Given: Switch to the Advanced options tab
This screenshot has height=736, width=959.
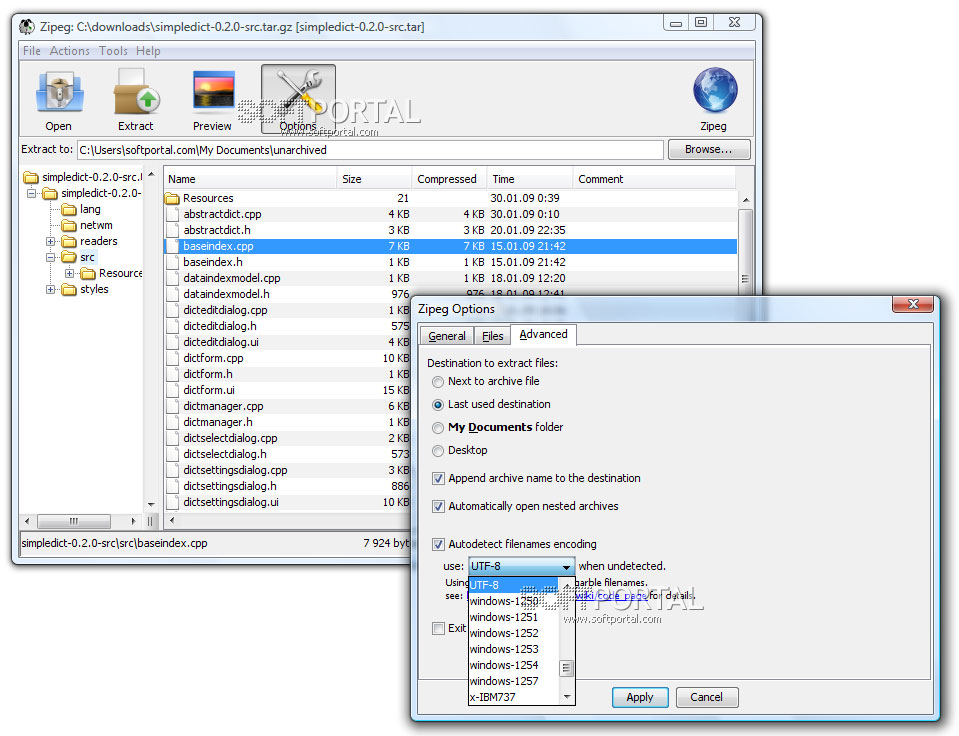Looking at the screenshot, I should [543, 335].
